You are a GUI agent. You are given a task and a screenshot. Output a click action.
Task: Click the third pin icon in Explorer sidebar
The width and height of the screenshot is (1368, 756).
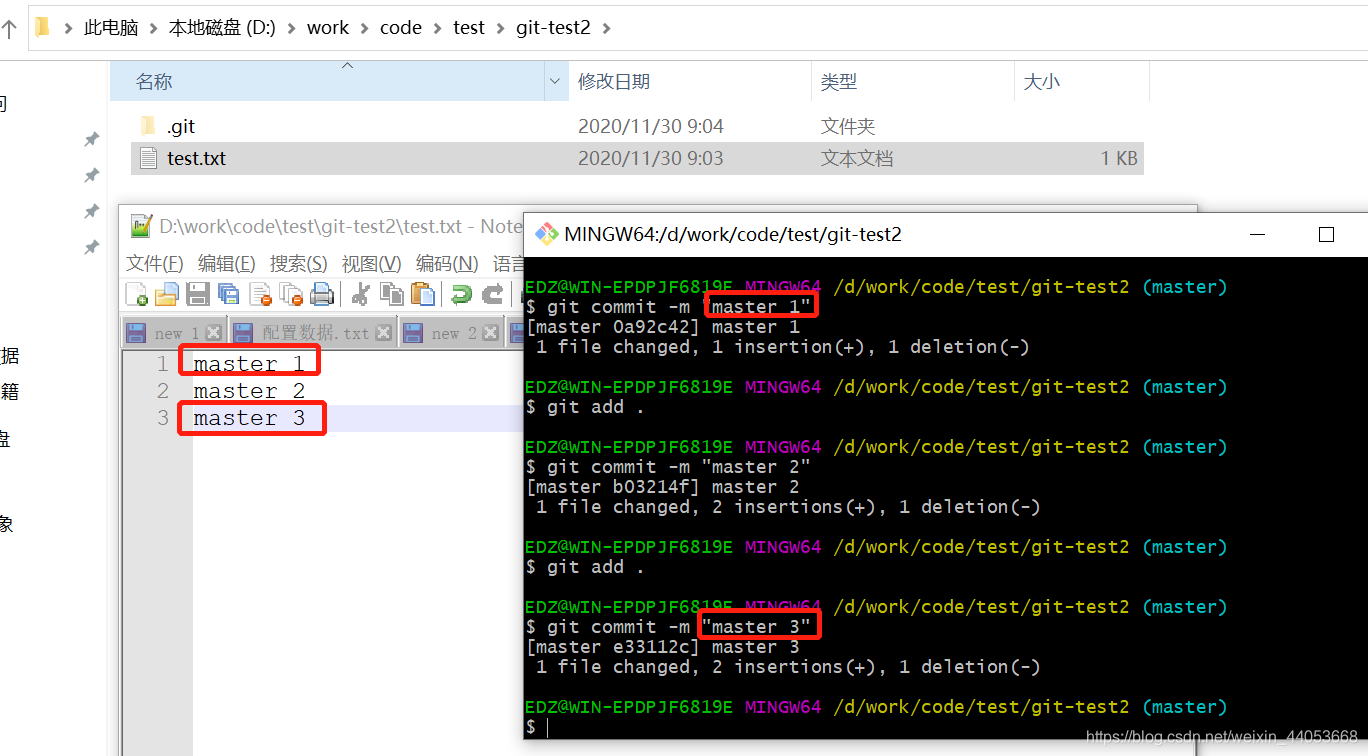pyautogui.click(x=91, y=211)
